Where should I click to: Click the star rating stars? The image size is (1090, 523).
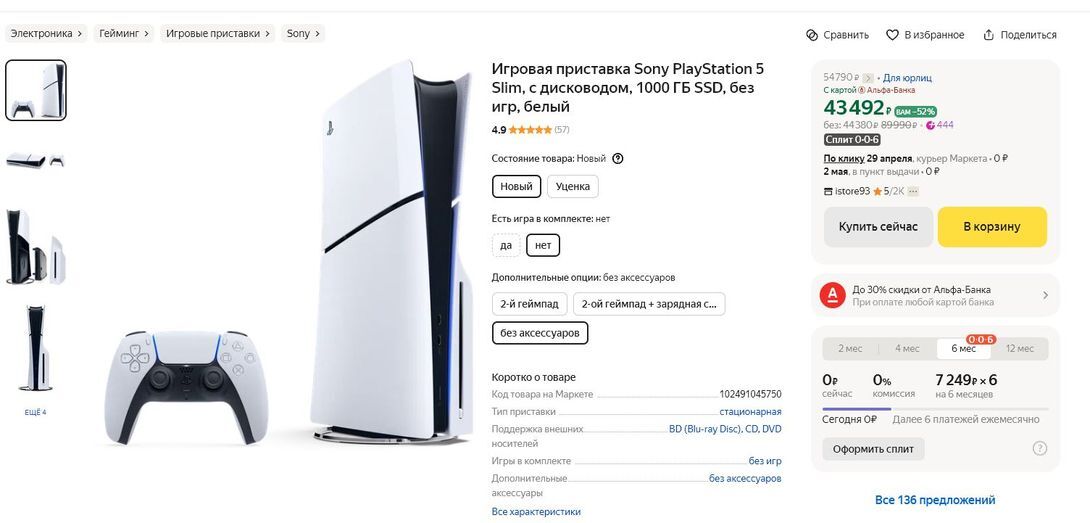[530, 130]
